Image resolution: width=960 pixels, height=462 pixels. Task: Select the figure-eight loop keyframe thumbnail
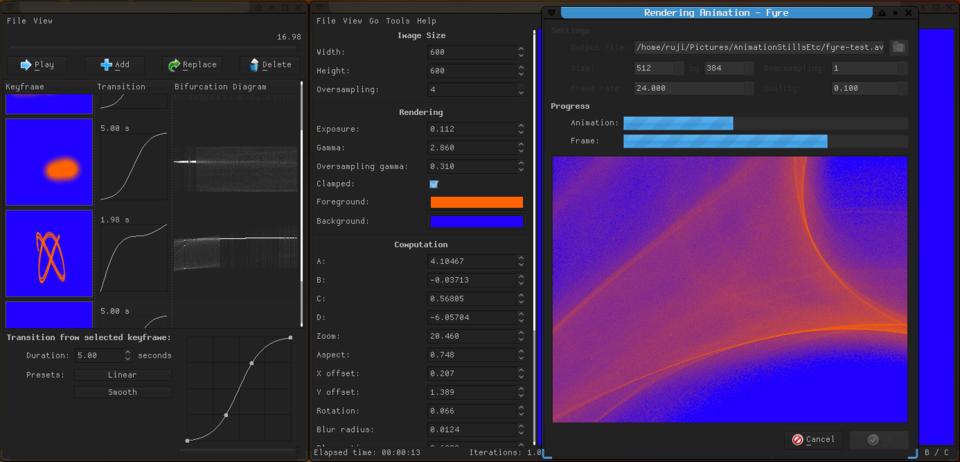pyautogui.click(x=49, y=254)
